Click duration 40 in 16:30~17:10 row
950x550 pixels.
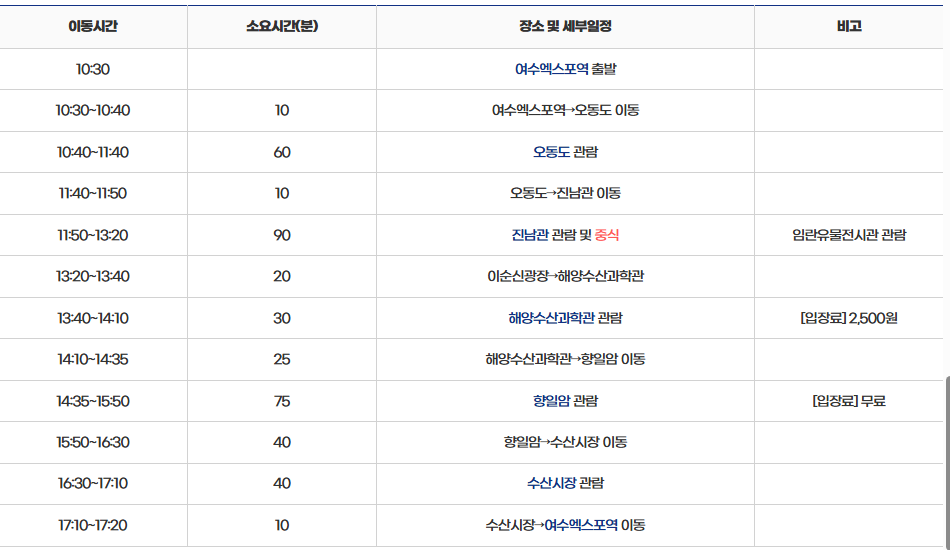click(282, 483)
